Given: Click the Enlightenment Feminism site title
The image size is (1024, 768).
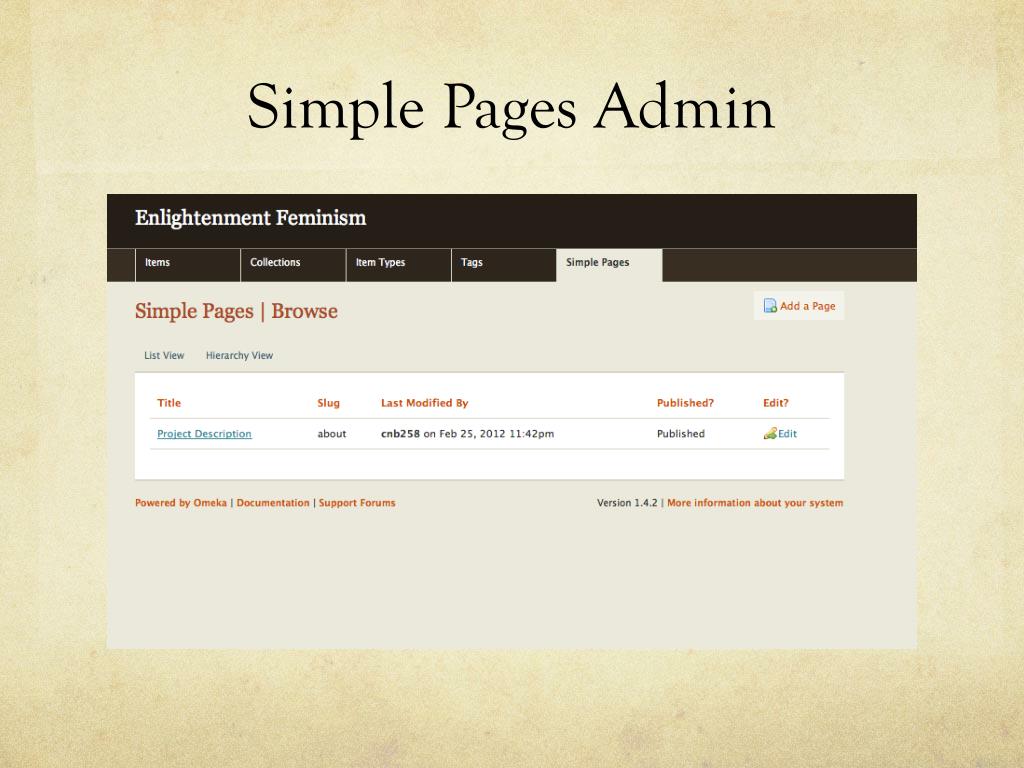Looking at the screenshot, I should (251, 217).
